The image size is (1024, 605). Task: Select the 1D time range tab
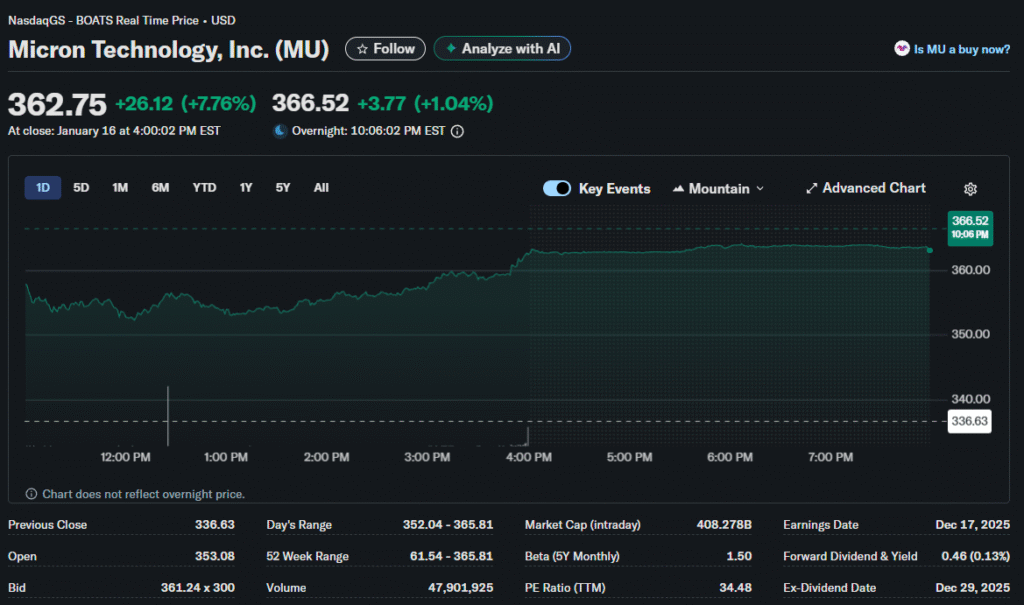tap(43, 188)
